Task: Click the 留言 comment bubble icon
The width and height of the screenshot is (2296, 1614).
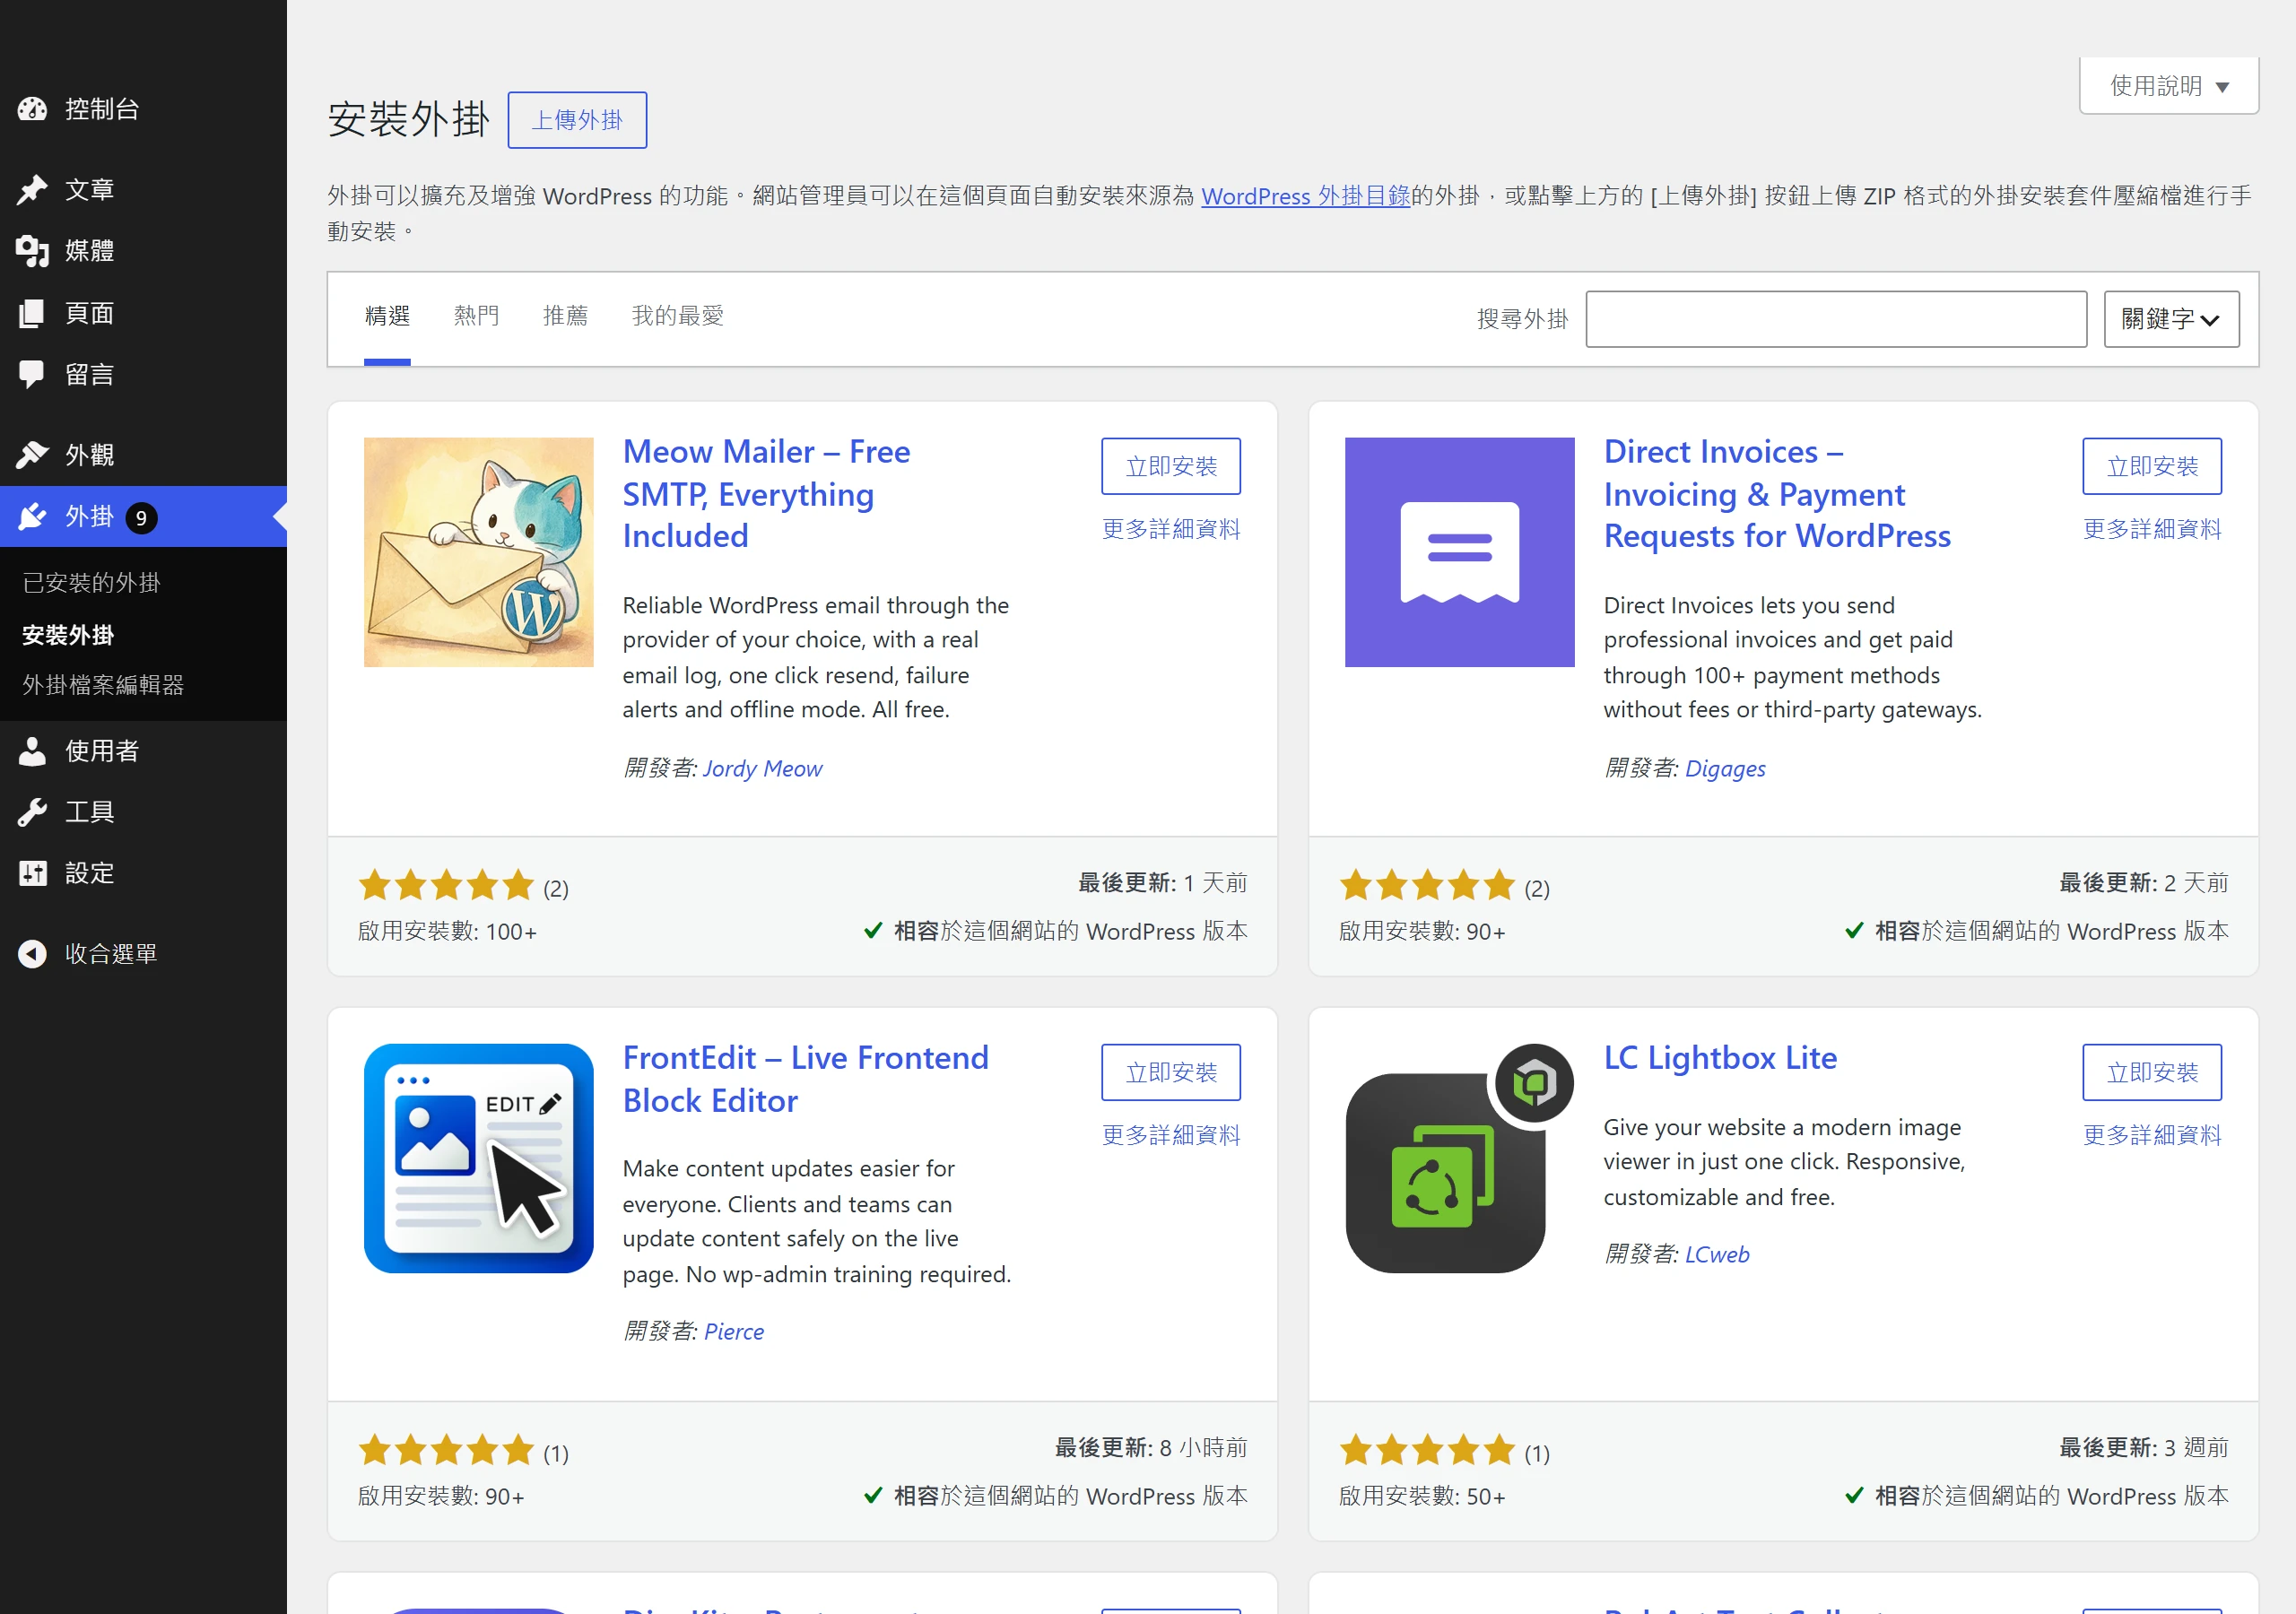Action: [32, 375]
